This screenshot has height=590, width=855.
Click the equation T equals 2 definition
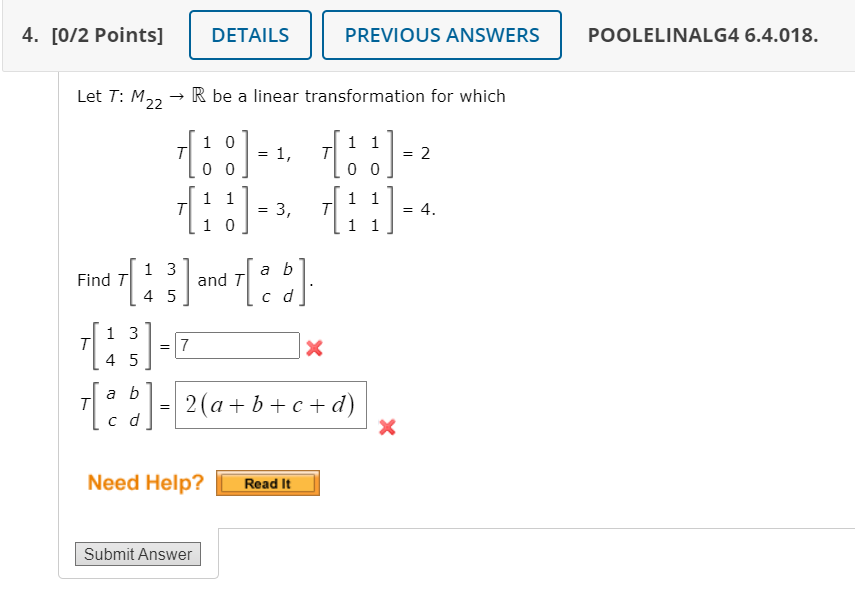point(375,154)
